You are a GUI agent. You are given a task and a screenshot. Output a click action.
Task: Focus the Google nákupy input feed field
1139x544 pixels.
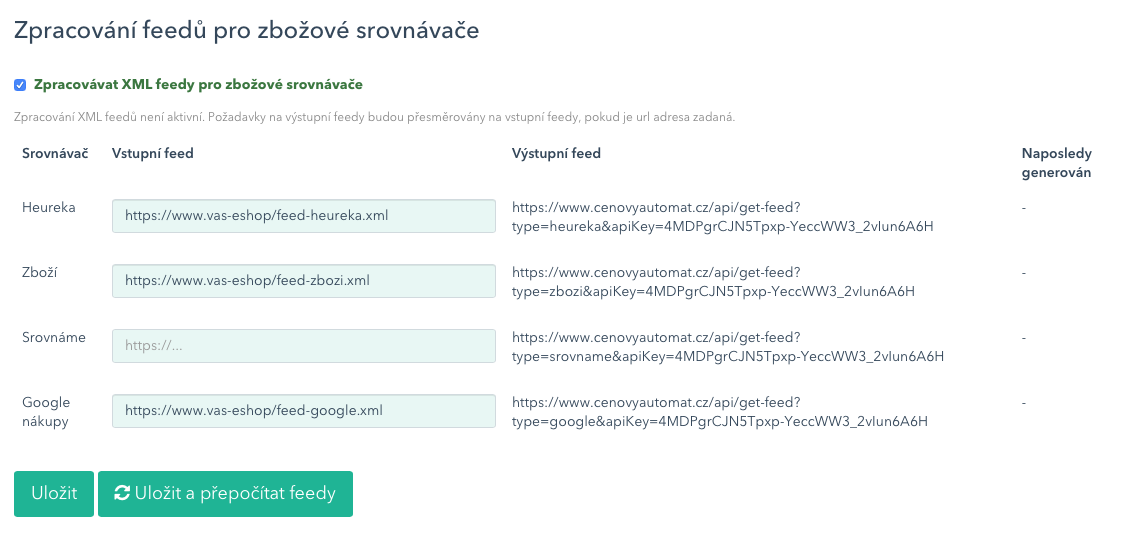pos(304,410)
